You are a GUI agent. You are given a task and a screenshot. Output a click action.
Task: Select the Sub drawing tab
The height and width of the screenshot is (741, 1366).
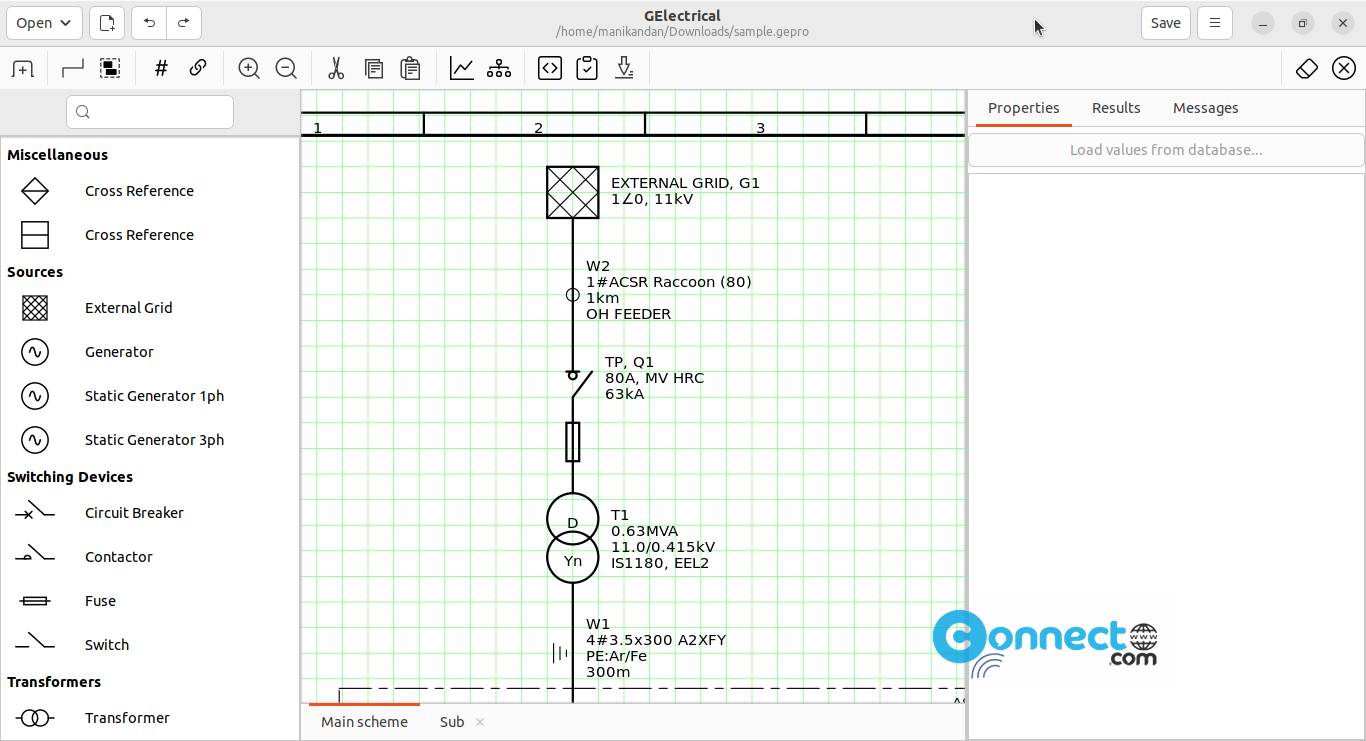click(x=452, y=722)
